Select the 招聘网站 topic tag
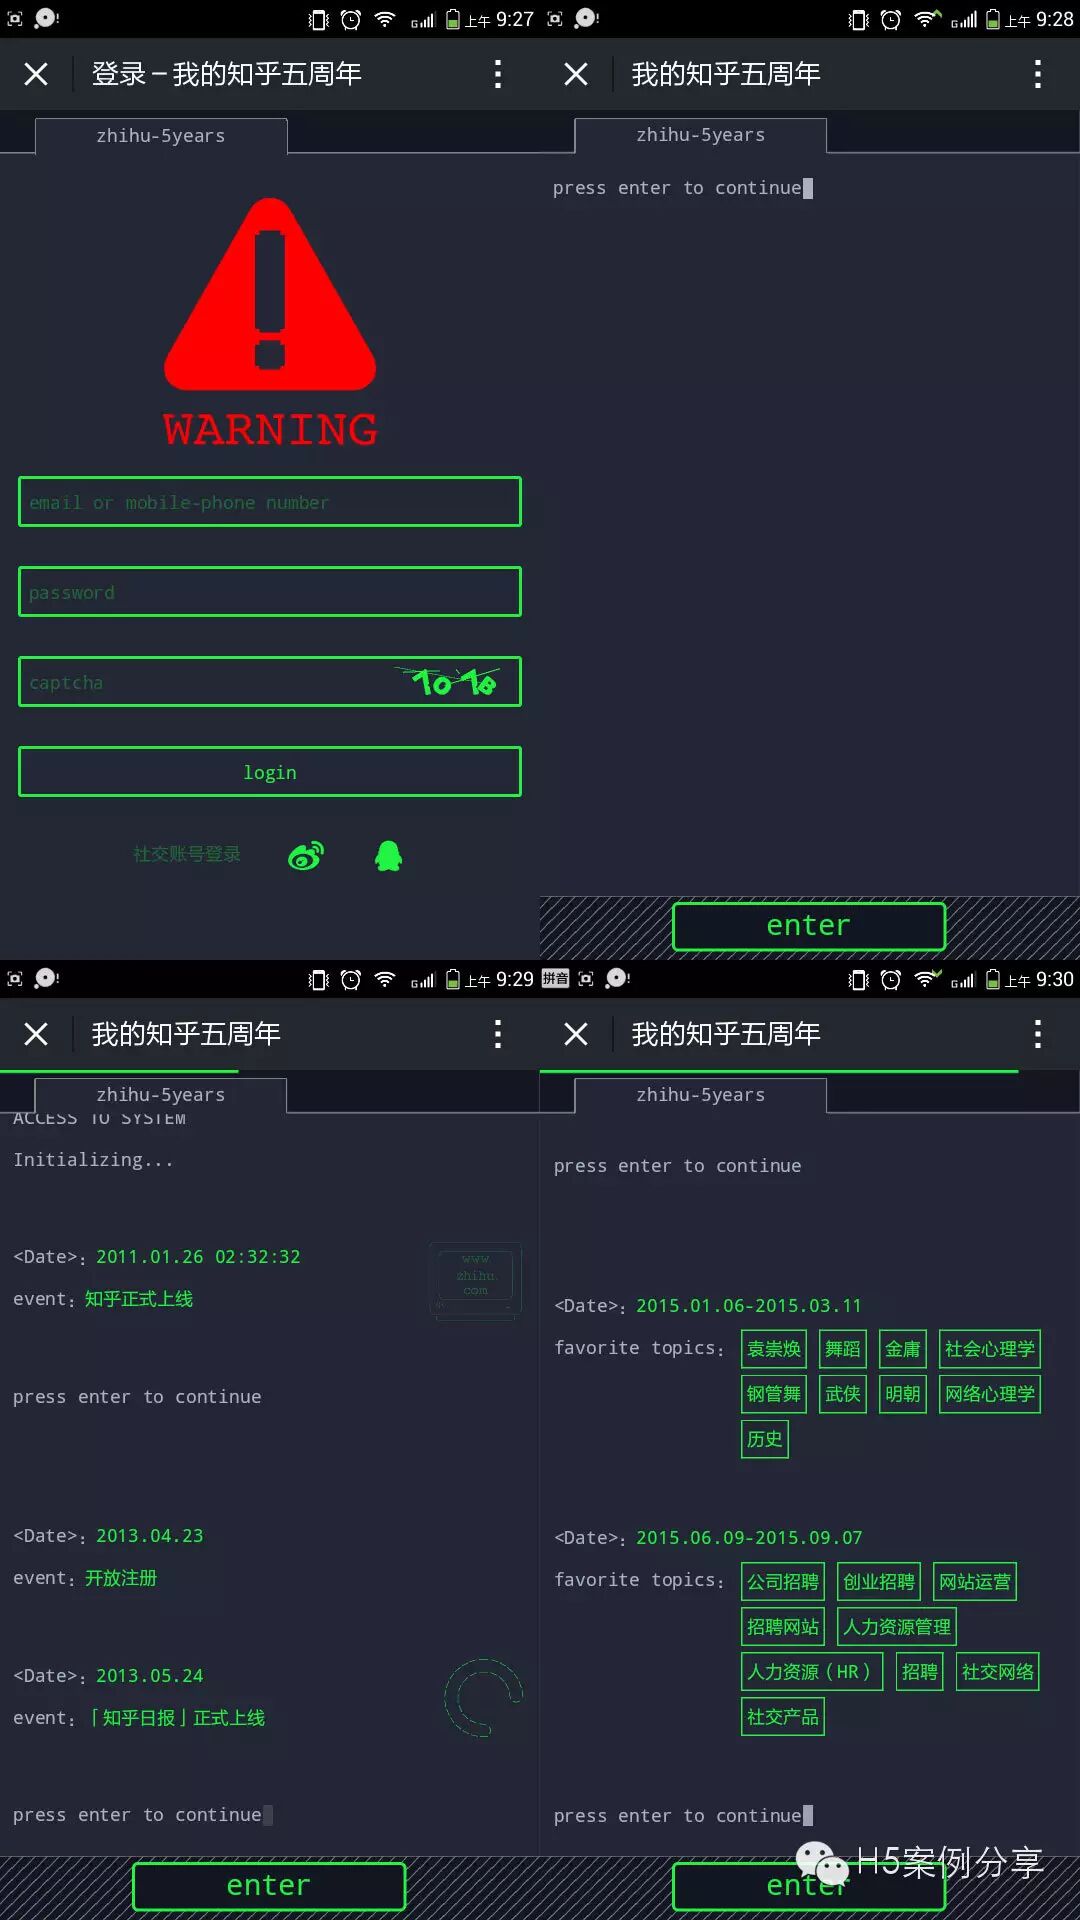The width and height of the screenshot is (1080, 1920). [x=783, y=1627]
